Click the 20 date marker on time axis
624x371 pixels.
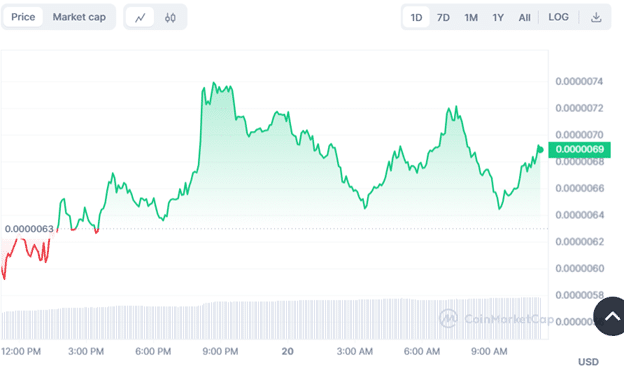pos(287,351)
